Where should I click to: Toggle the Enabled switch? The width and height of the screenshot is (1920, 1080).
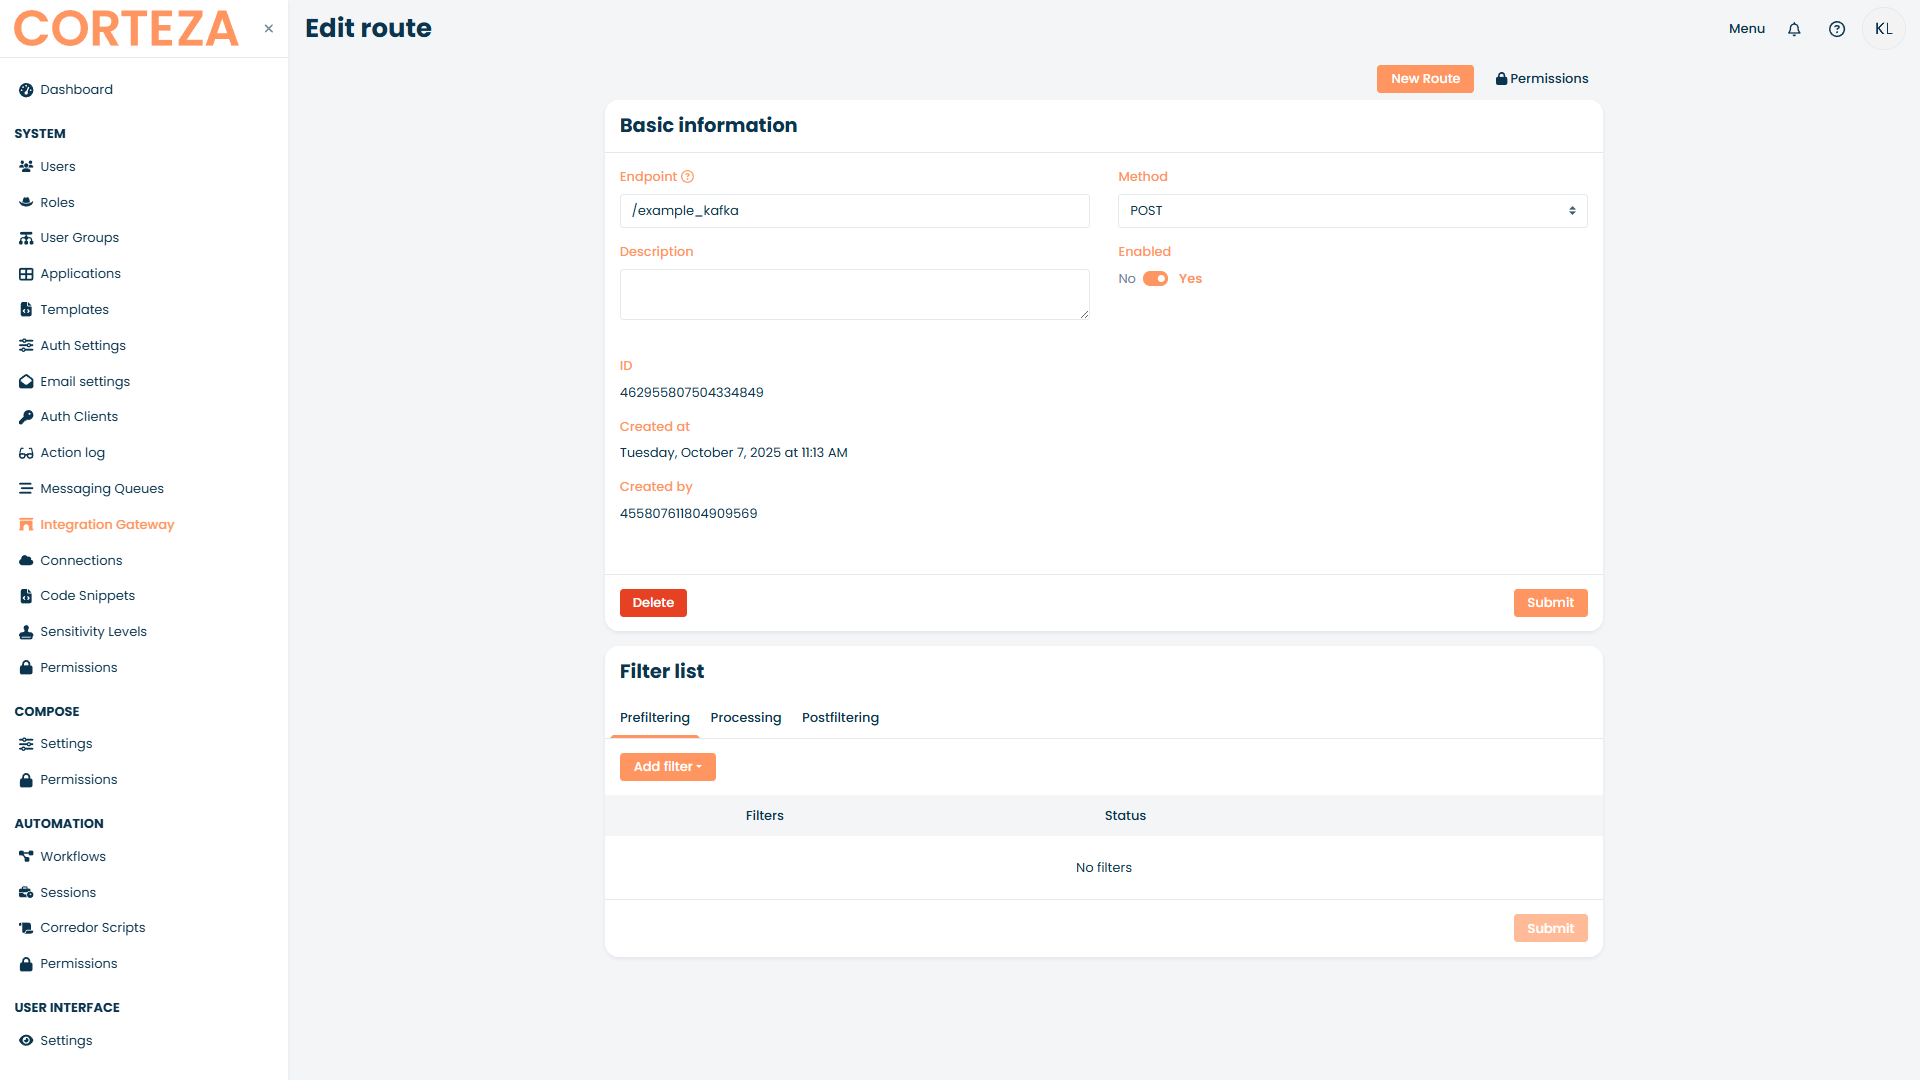point(1156,279)
